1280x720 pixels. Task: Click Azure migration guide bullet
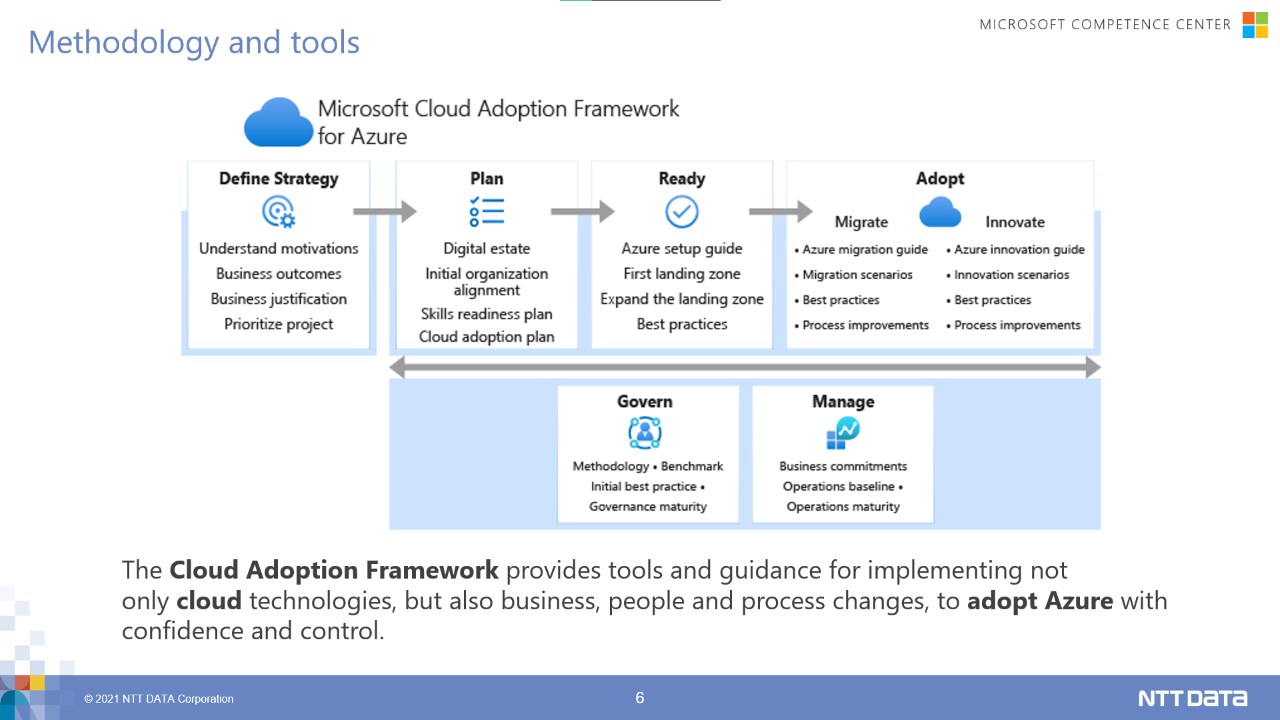tap(861, 250)
